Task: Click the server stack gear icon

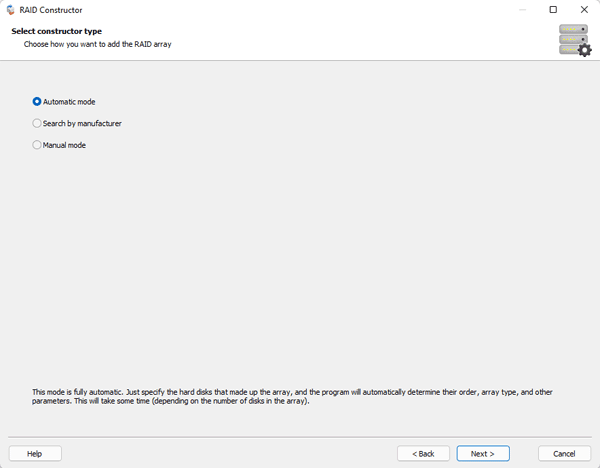Action: pos(575,40)
